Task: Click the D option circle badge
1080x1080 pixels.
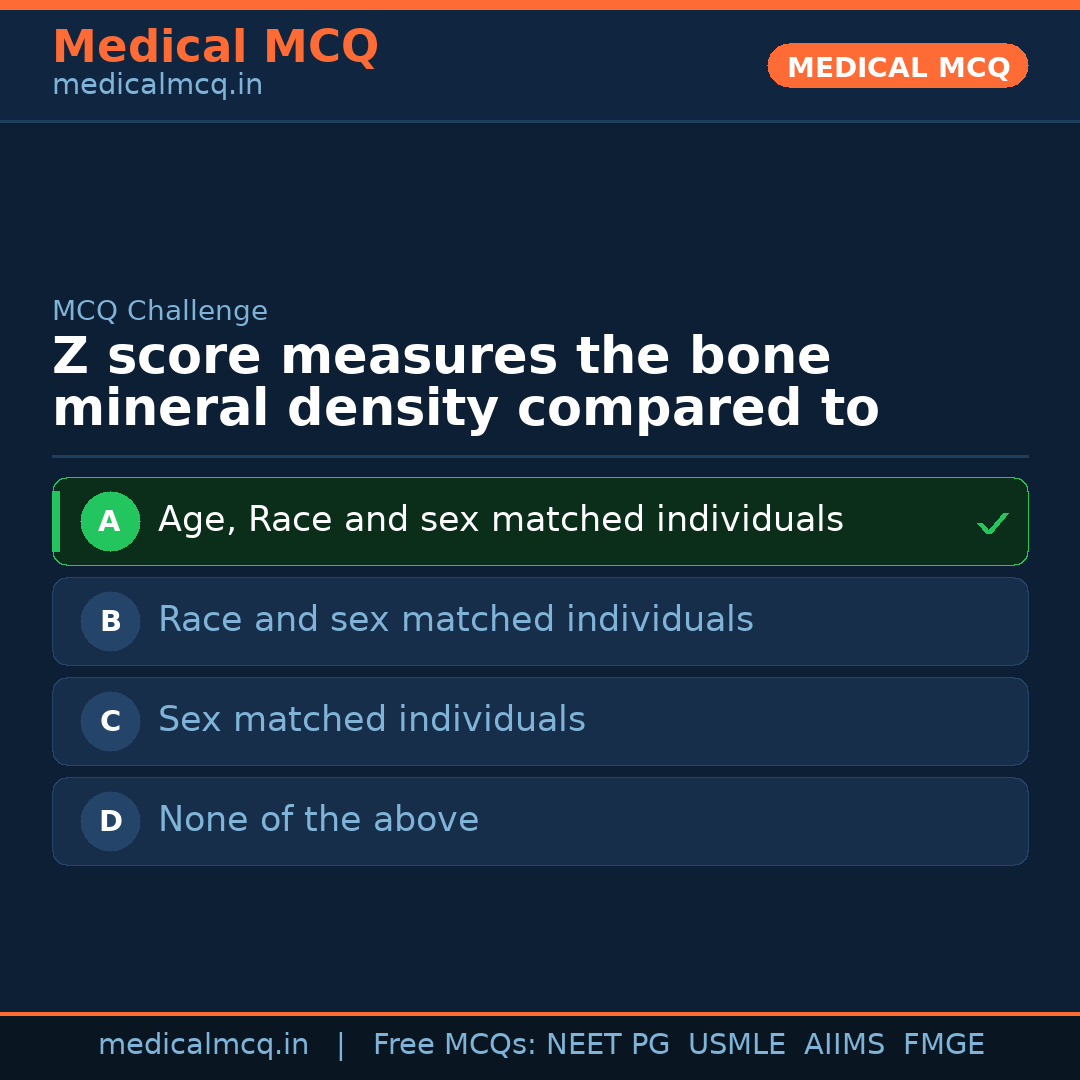Action: 110,821
